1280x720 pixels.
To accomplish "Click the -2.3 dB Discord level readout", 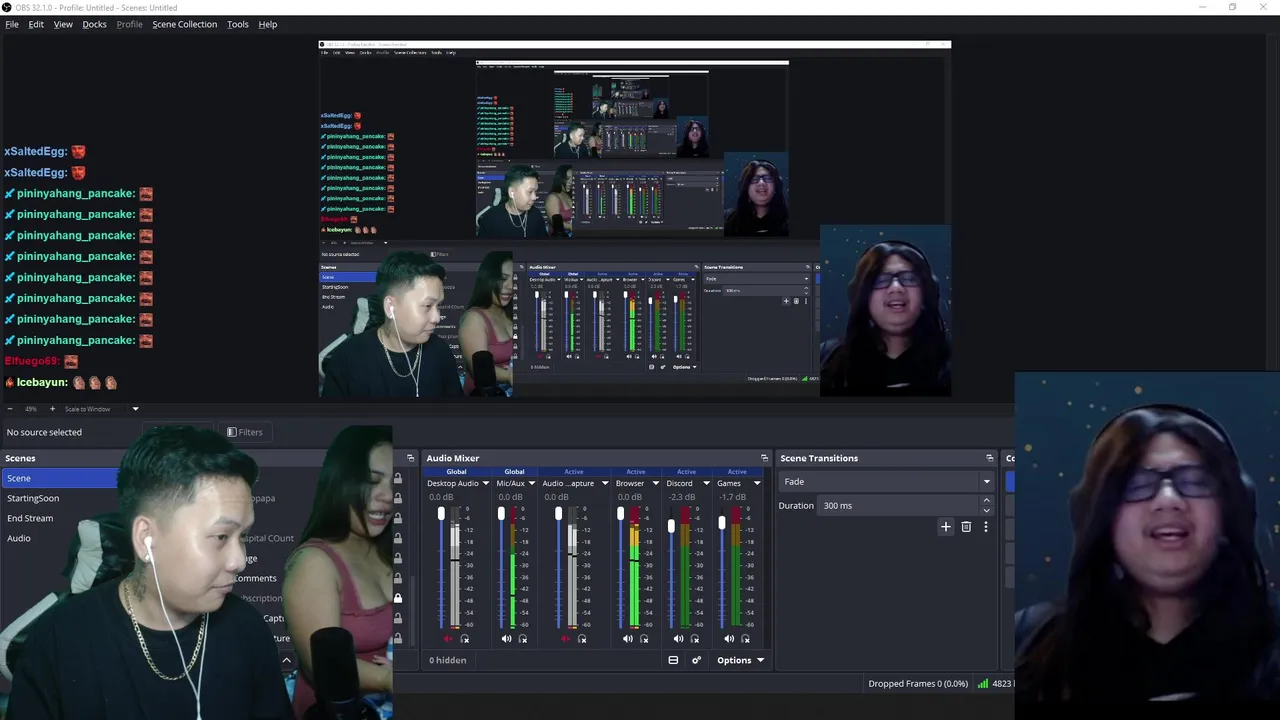I will [682, 497].
